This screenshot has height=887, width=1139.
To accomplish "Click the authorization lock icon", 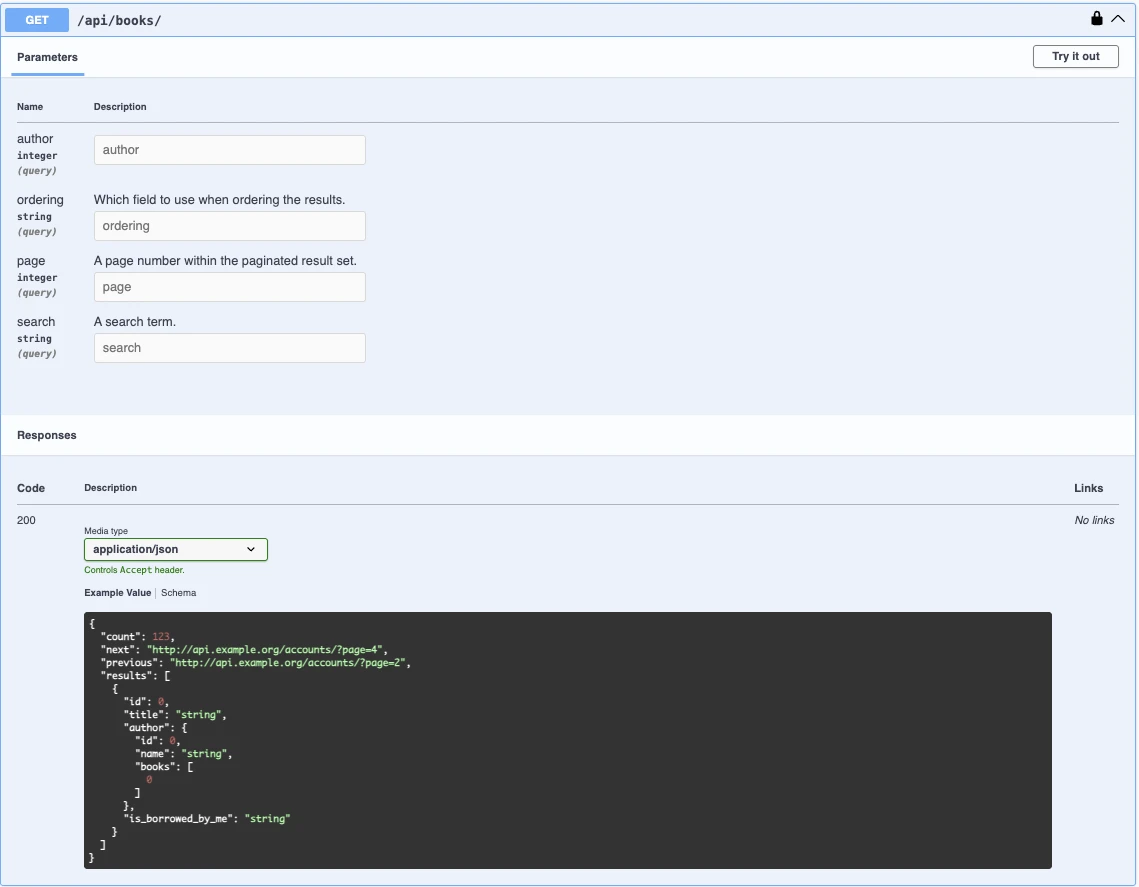I will [1097, 19].
